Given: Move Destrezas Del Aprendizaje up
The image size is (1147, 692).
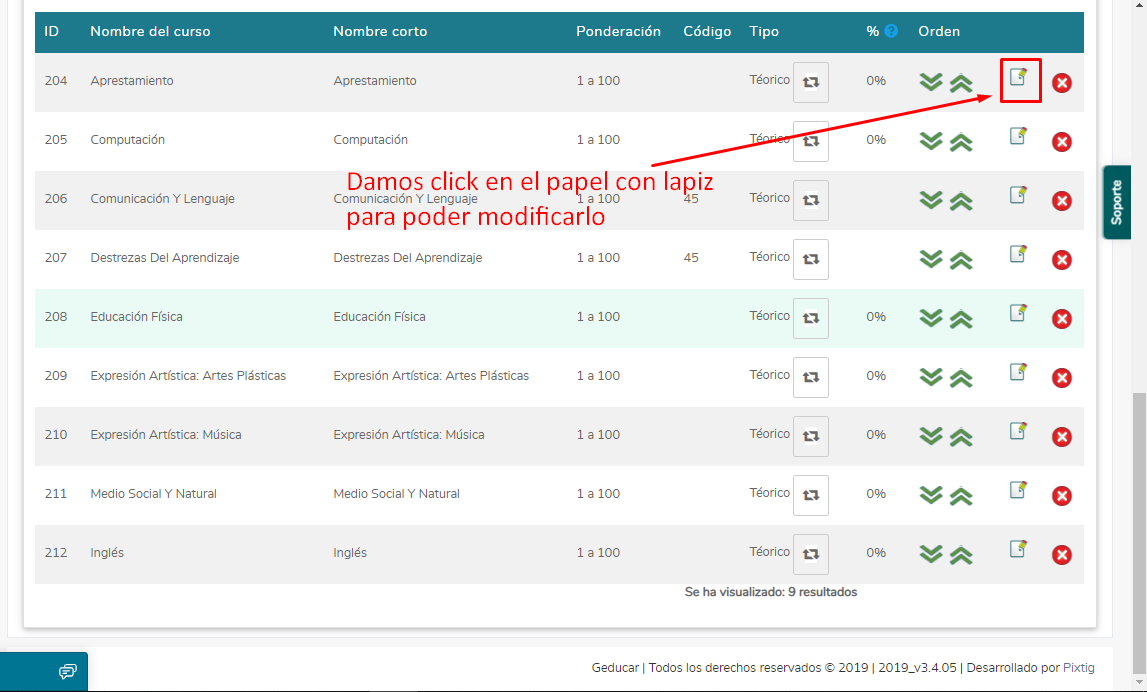Looking at the screenshot, I should [x=961, y=260].
